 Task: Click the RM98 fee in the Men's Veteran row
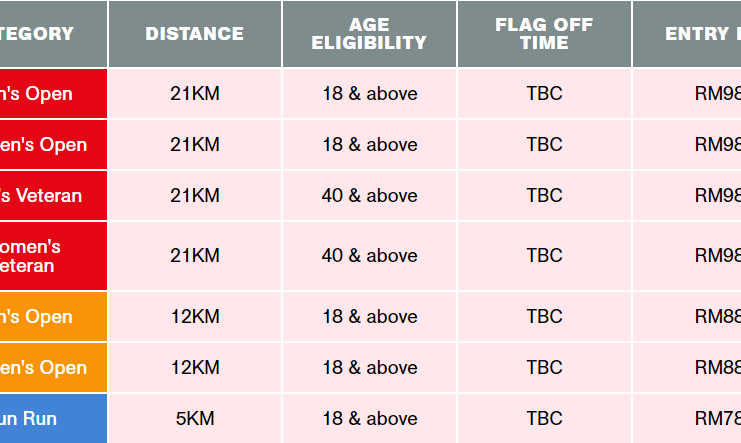[687, 195]
